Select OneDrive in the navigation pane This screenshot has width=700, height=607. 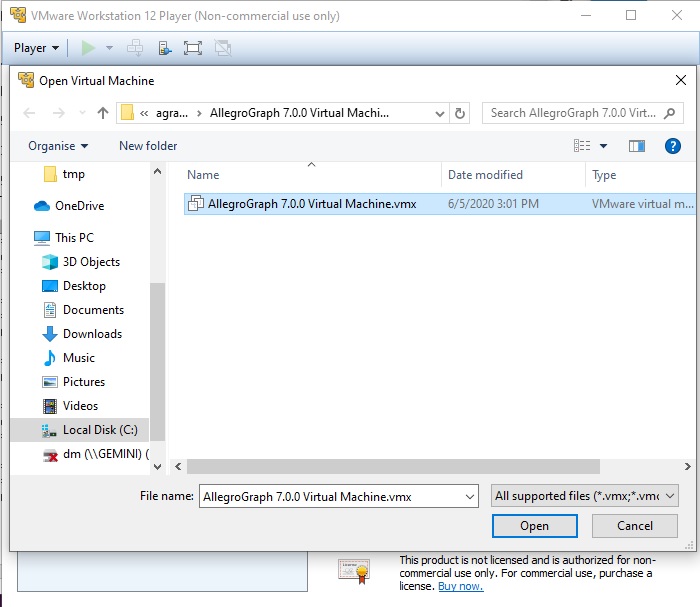click(79, 206)
